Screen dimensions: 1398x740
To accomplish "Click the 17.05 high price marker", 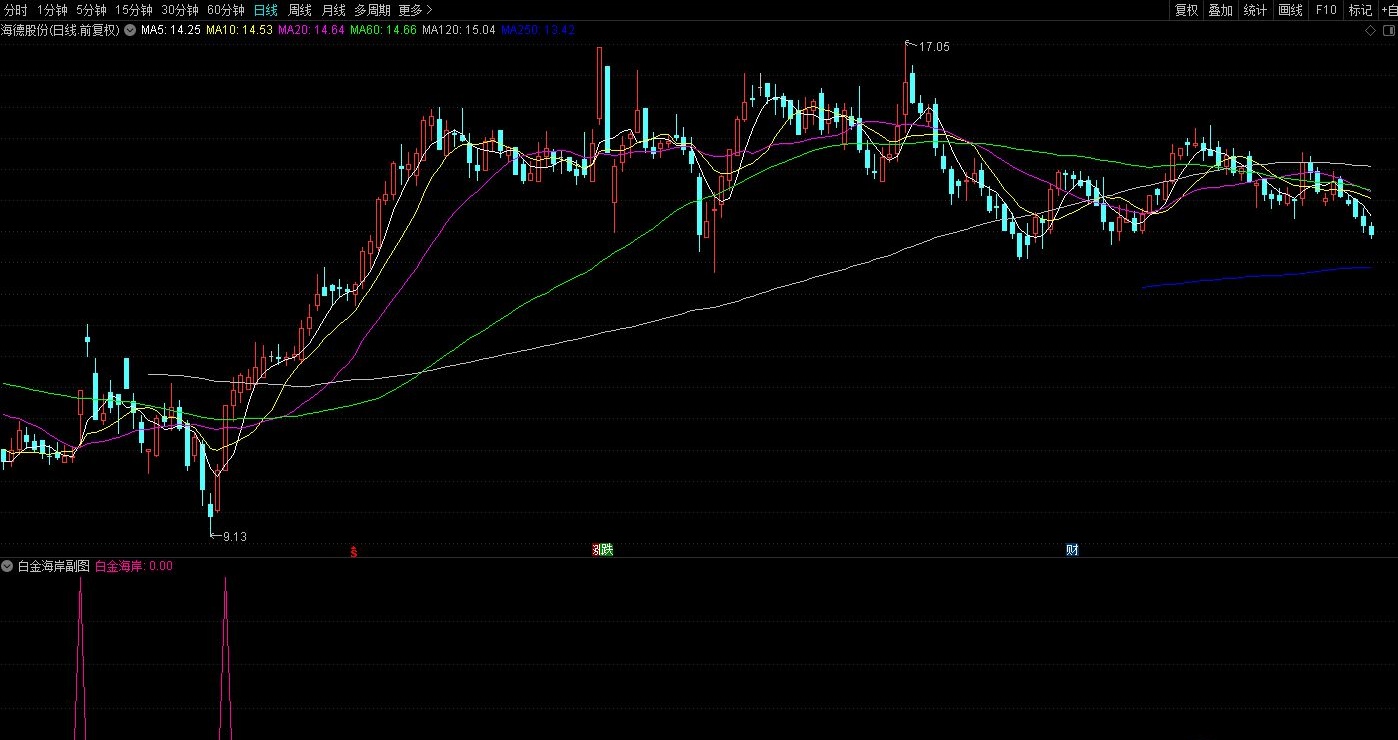I will (x=934, y=47).
